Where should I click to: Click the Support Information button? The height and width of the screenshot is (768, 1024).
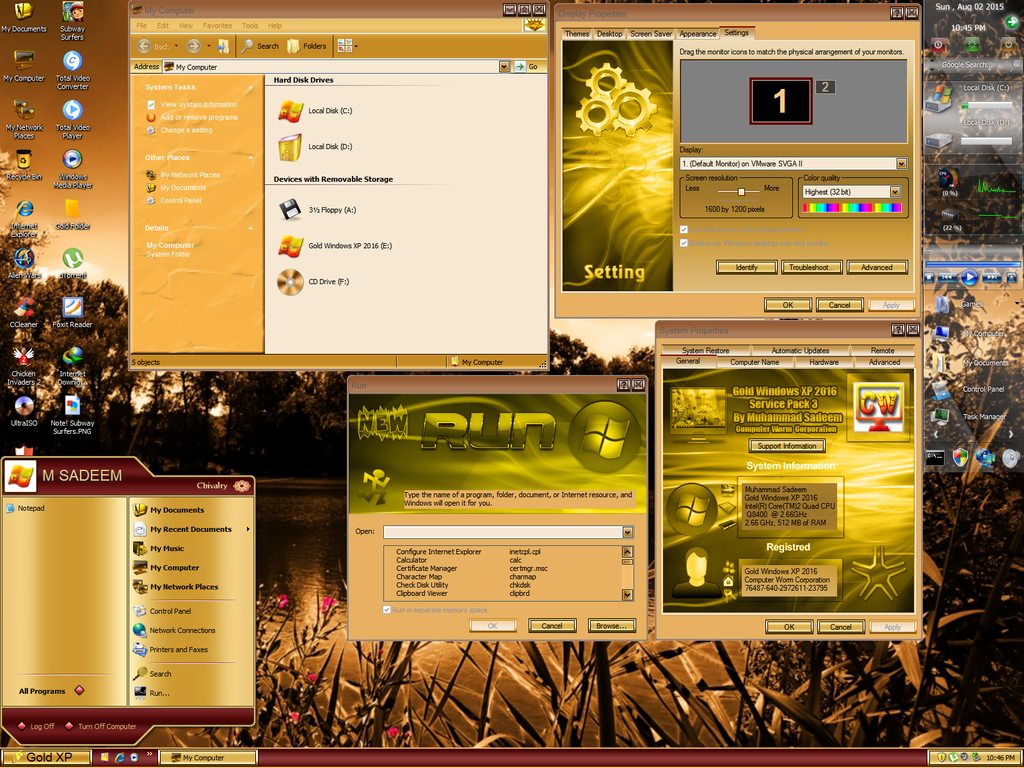[x=789, y=445]
